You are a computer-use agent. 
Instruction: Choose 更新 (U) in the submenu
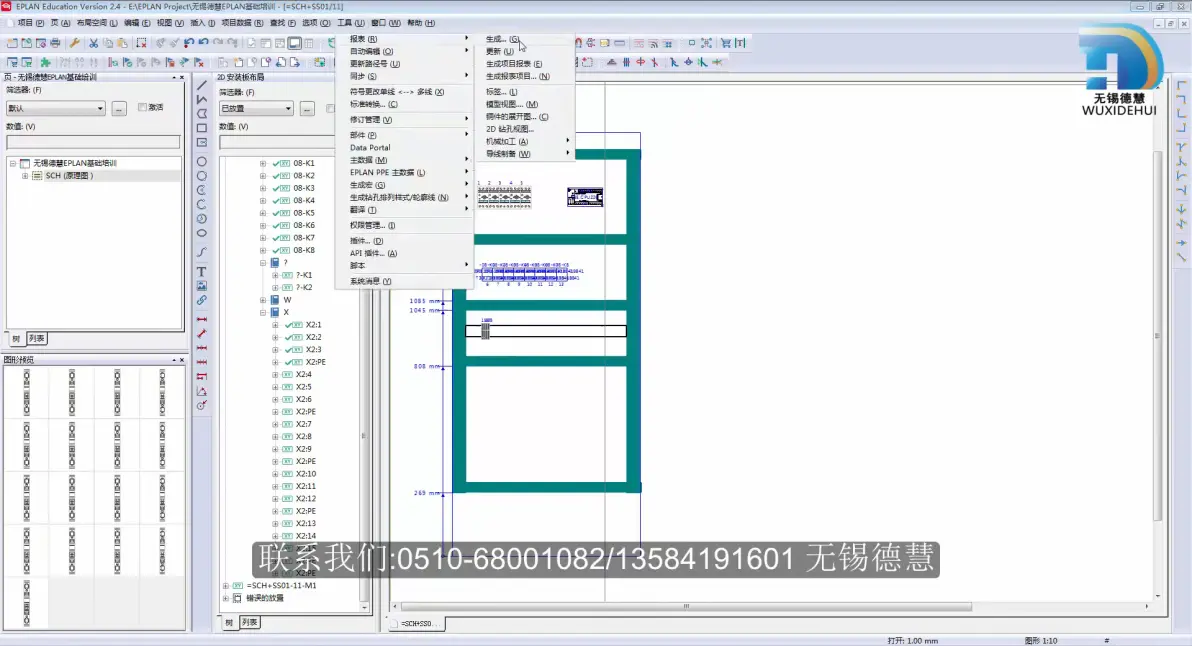tap(499, 52)
